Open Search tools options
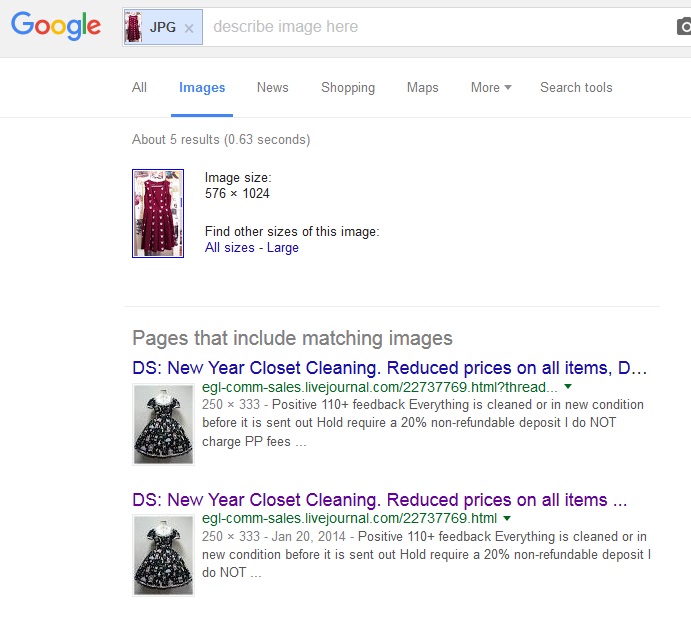Viewport: 691px width, 619px height. (576, 87)
